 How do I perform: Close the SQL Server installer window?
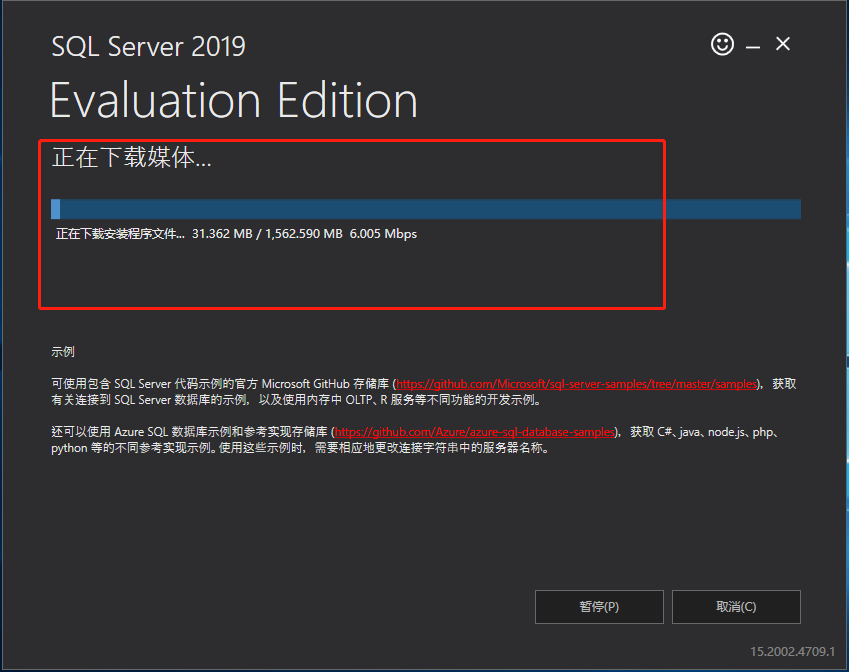coord(783,44)
